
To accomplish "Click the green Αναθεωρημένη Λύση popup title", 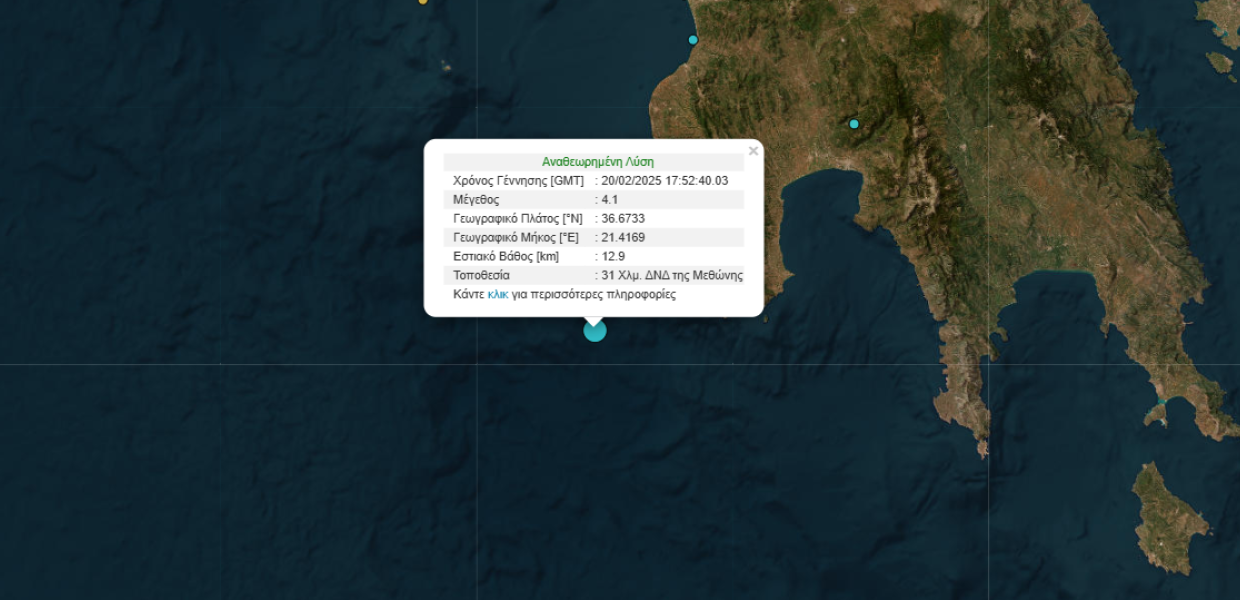I will tap(598, 162).
